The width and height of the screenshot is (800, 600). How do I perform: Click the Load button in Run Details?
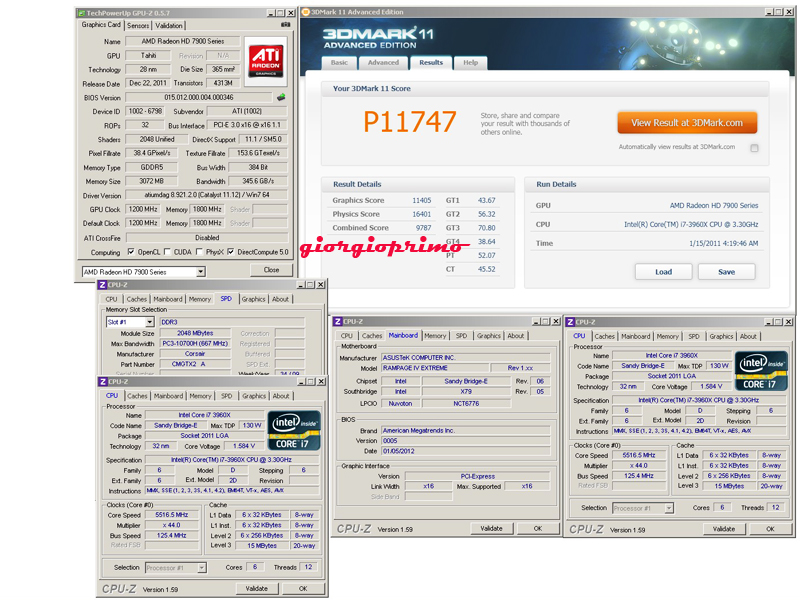tap(663, 272)
